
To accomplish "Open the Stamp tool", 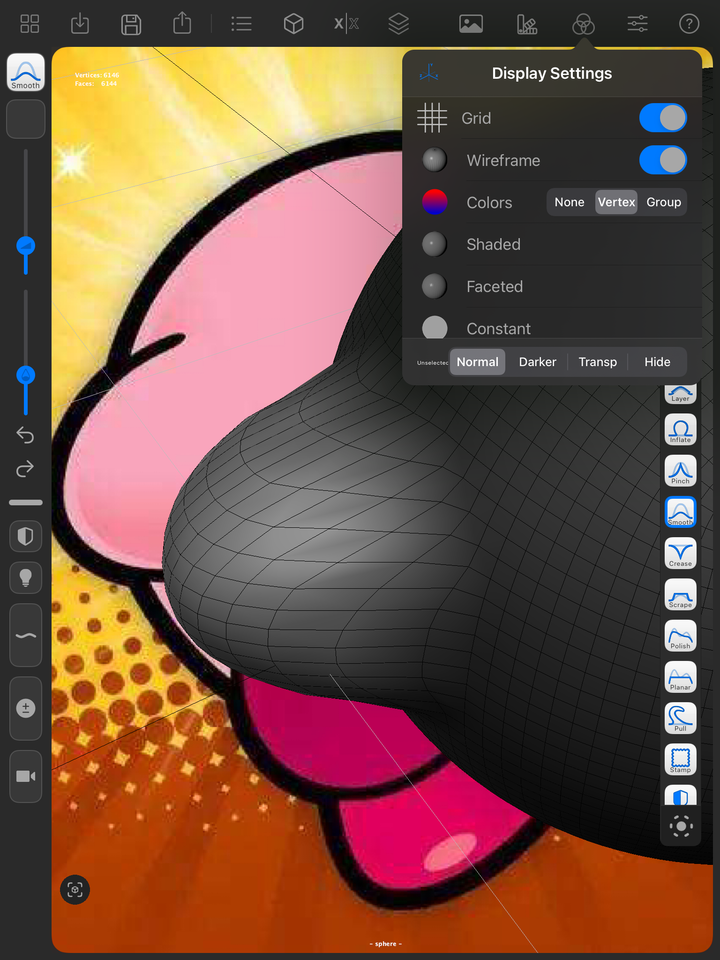I will pyautogui.click(x=680, y=759).
